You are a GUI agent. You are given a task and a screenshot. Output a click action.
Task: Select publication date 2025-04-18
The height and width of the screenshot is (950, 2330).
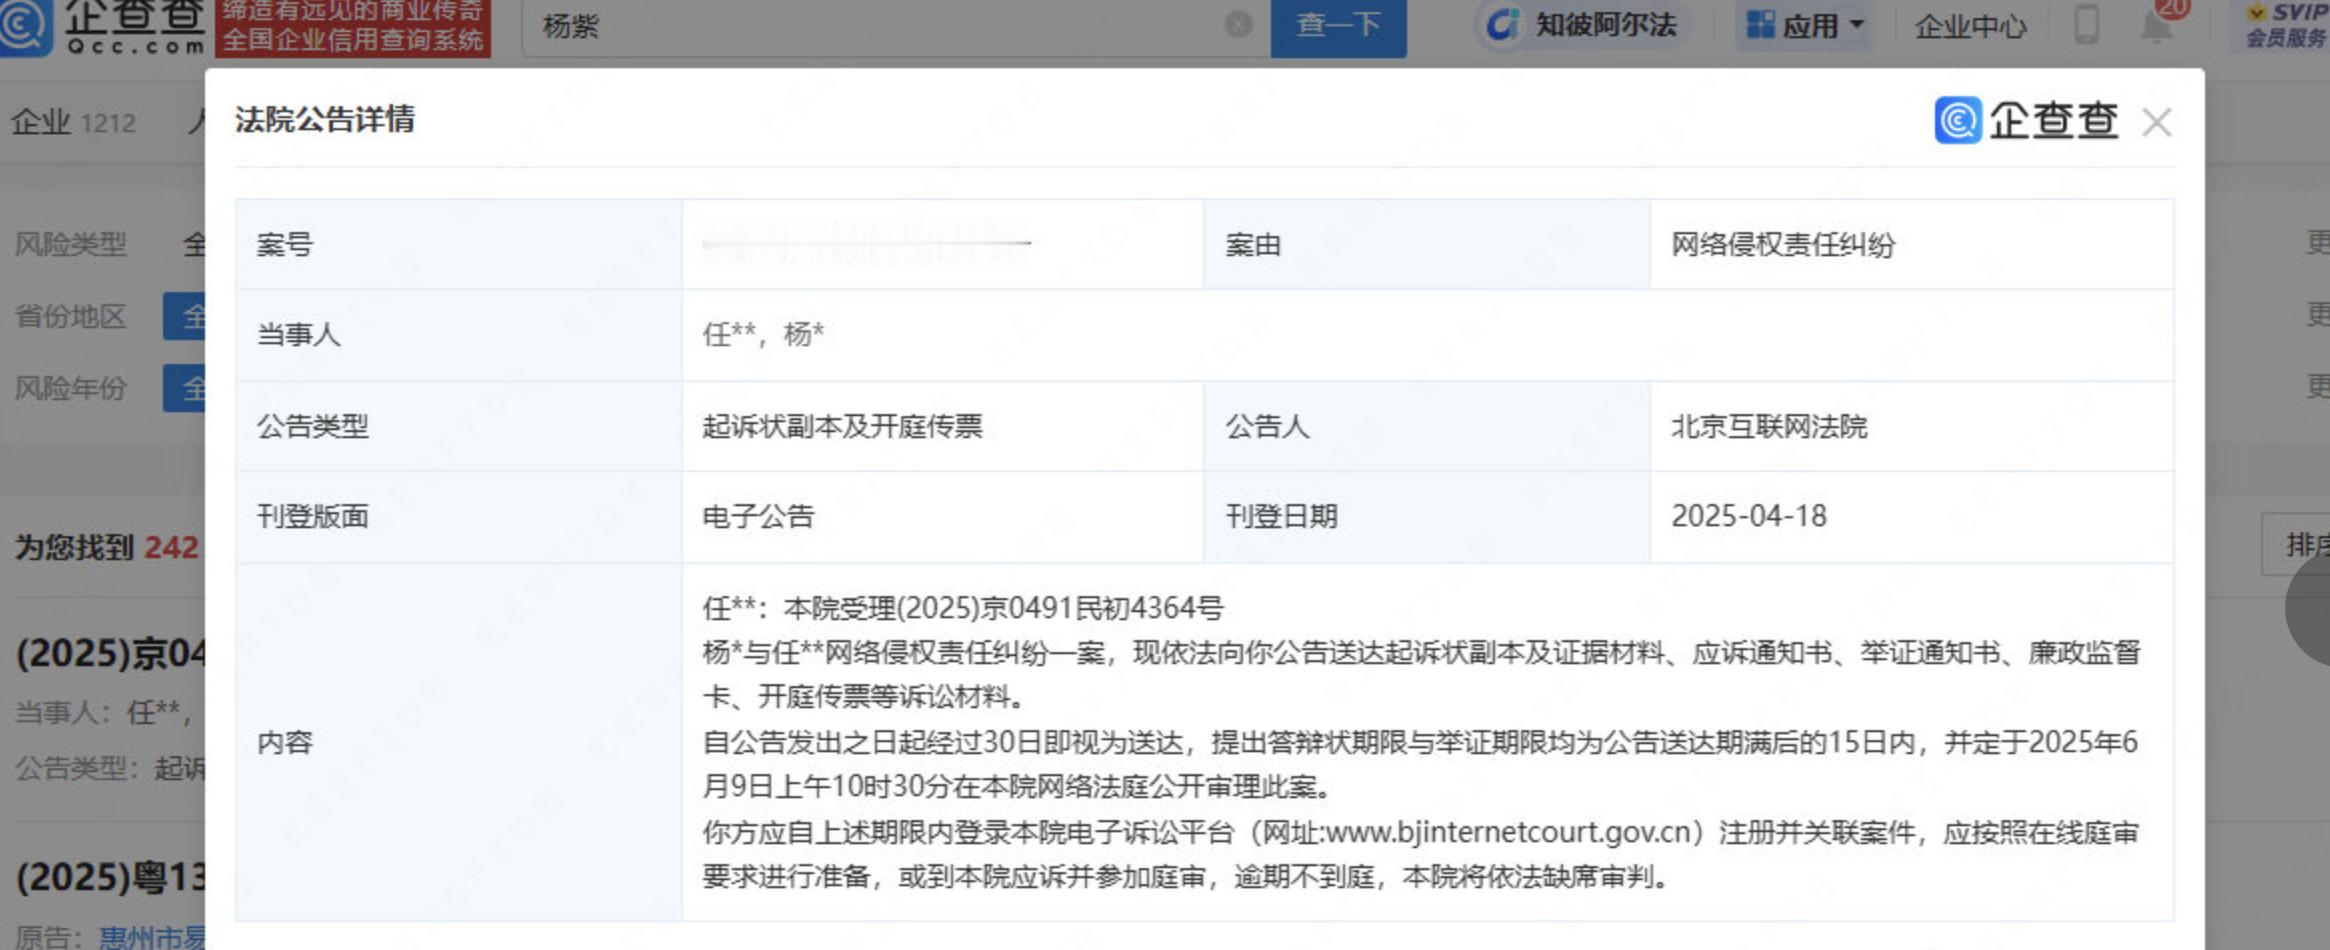pyautogui.click(x=1749, y=516)
